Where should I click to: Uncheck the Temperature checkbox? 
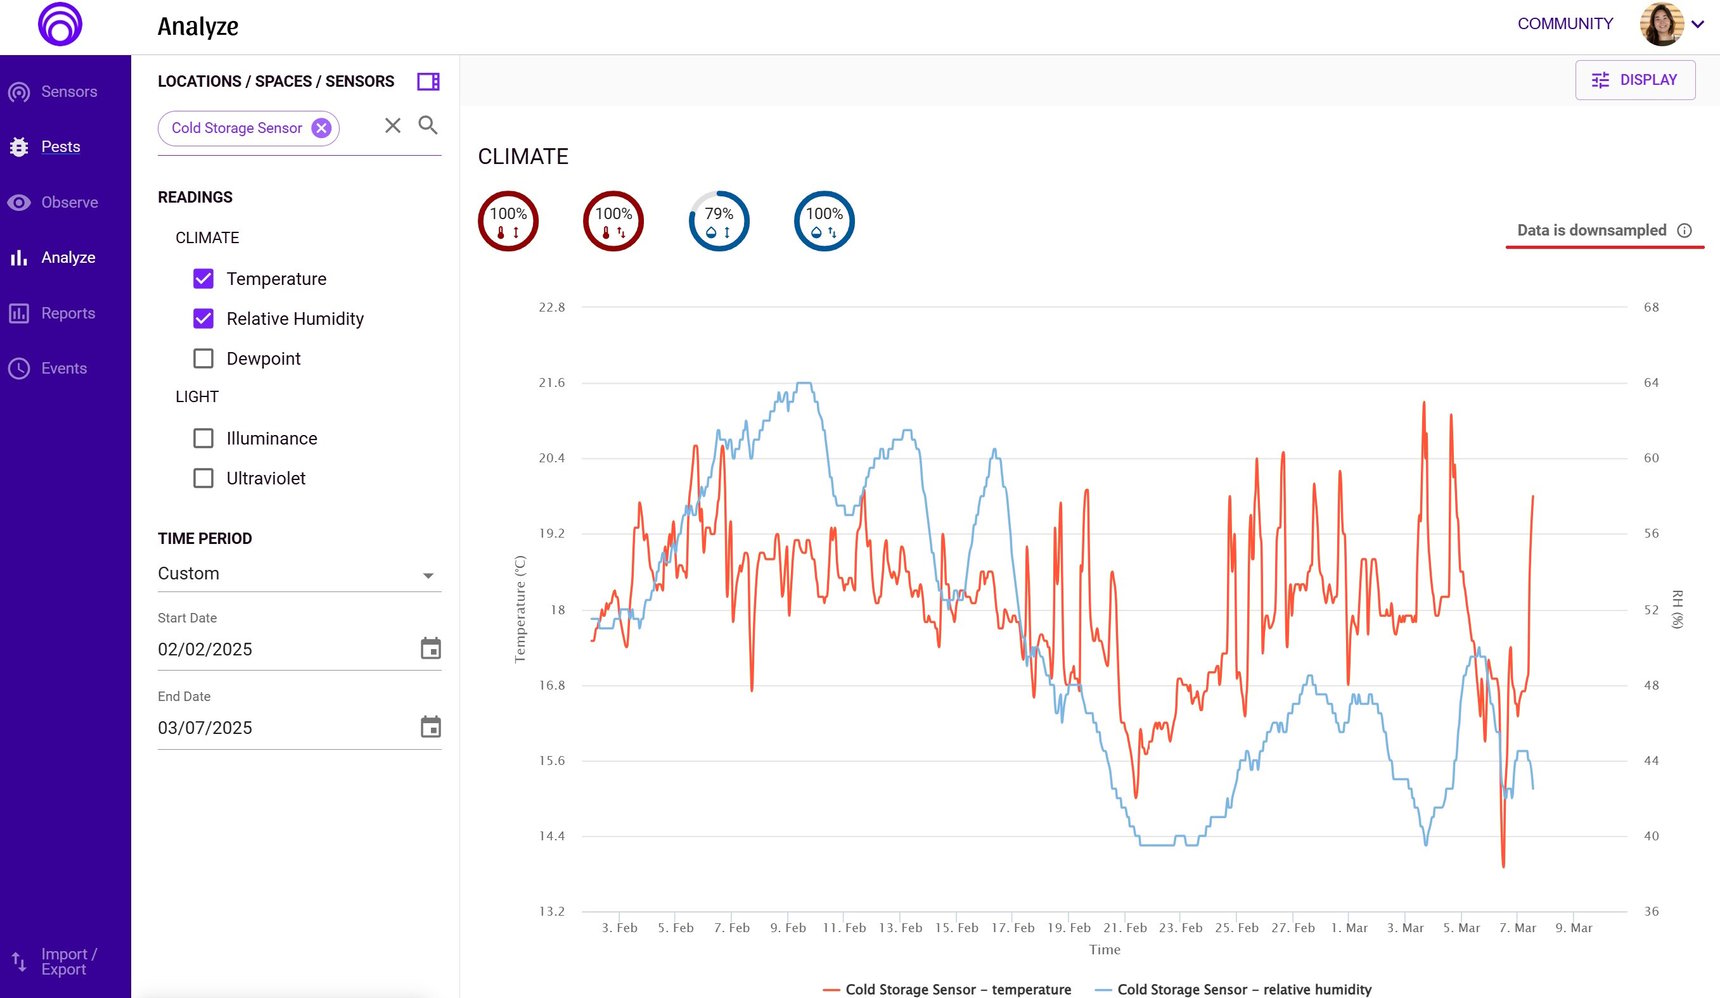[x=203, y=279]
